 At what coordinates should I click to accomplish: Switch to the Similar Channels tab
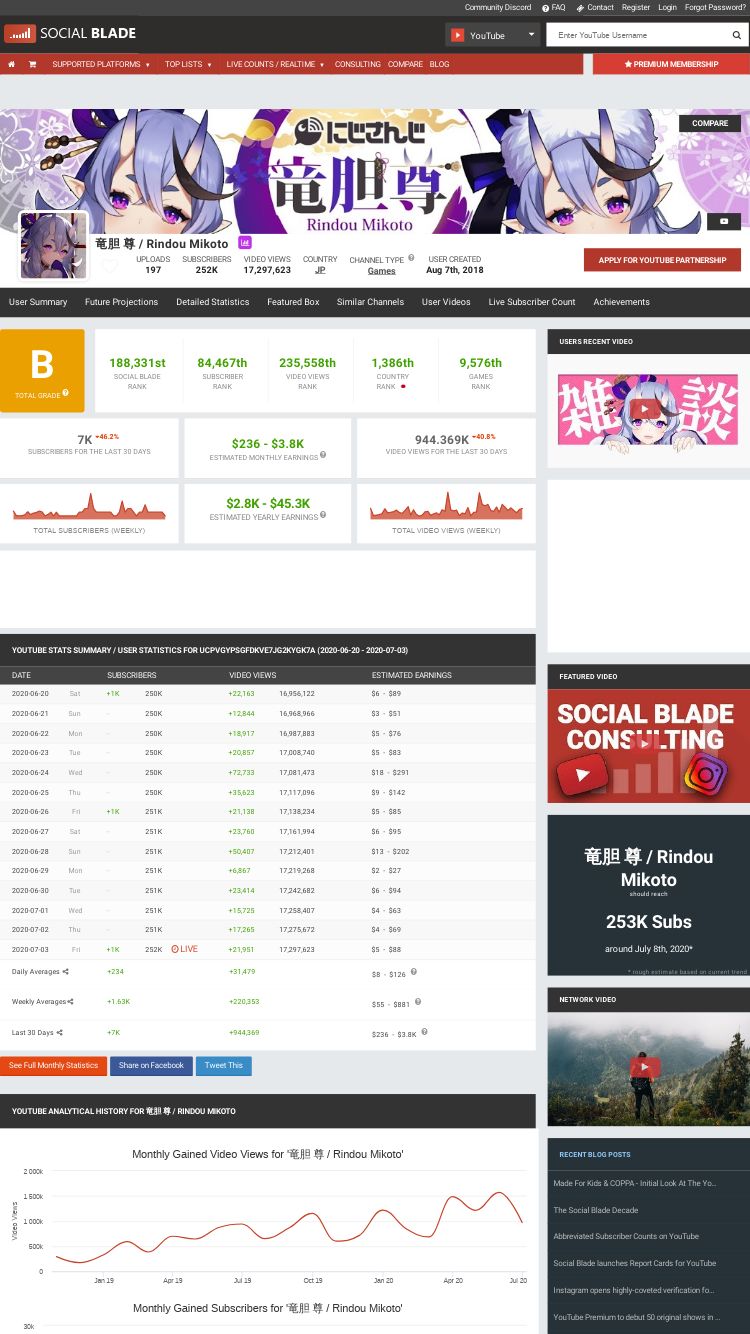pos(370,302)
